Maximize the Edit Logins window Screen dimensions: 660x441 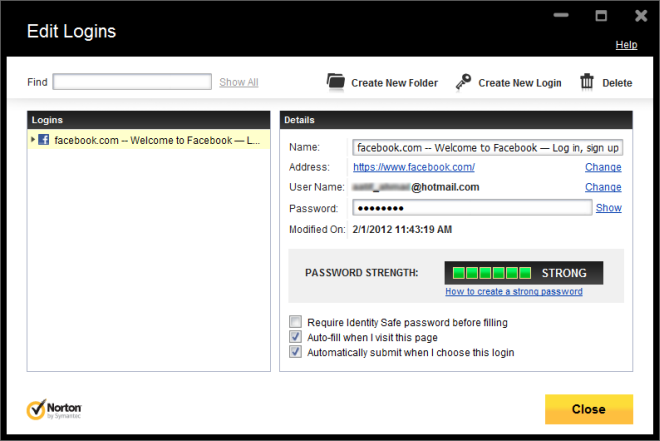tap(601, 16)
